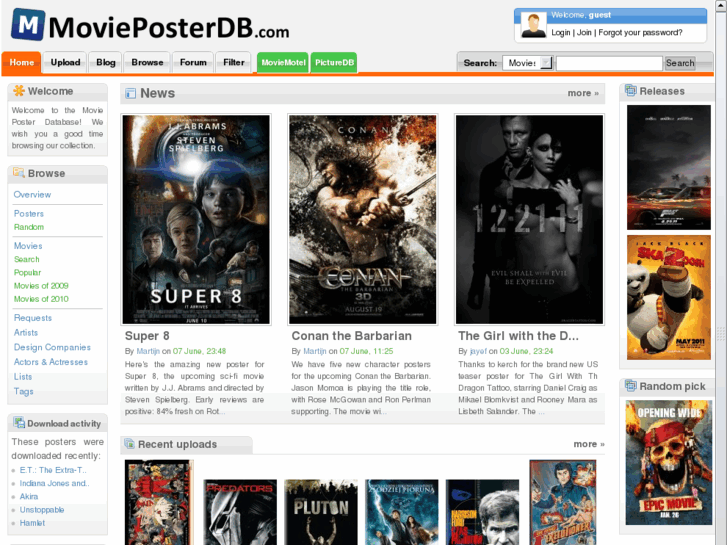The height and width of the screenshot is (545, 727).
Task: Click the Random link
Action: click(29, 227)
